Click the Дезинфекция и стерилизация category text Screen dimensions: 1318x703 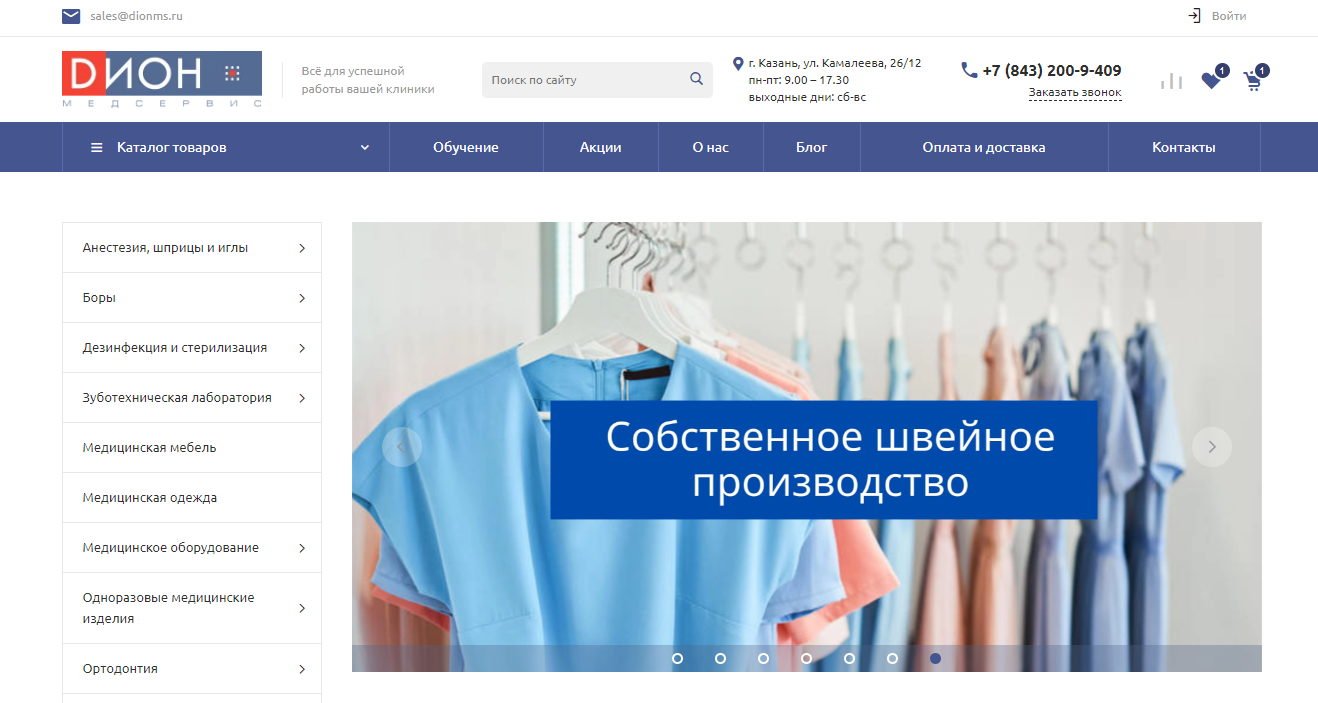[175, 348]
